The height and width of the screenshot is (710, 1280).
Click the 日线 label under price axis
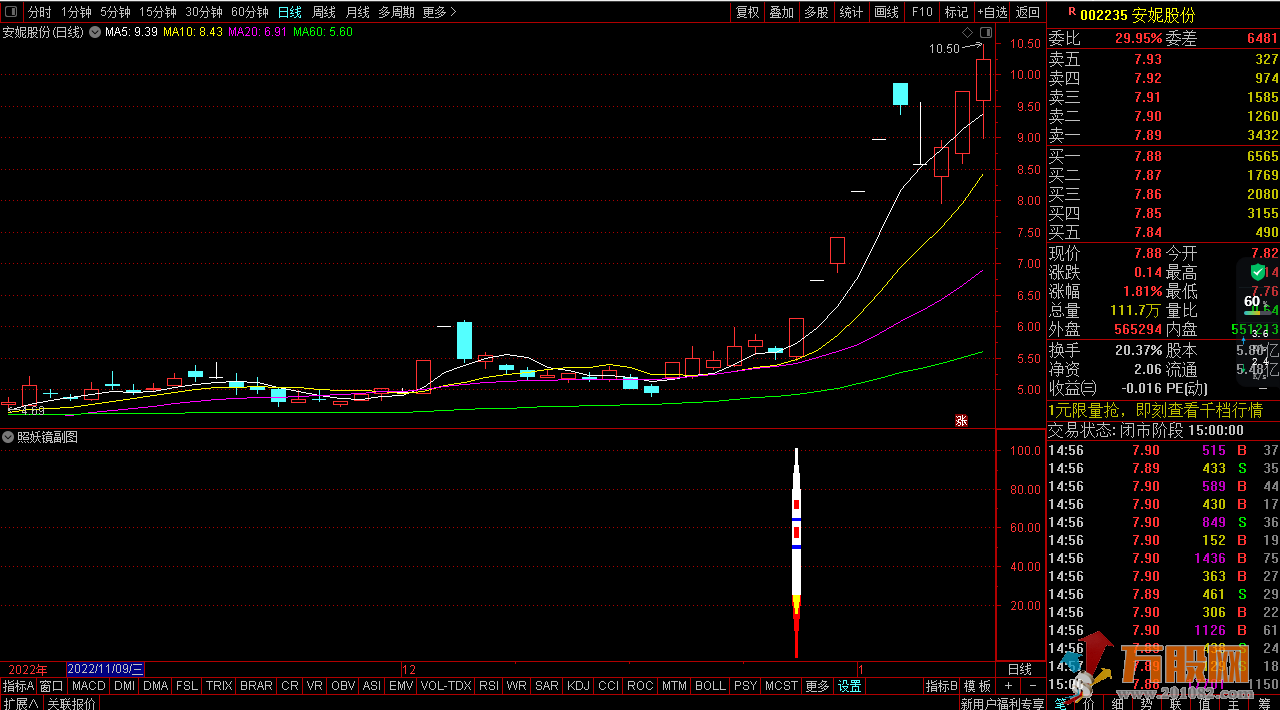(1019, 669)
